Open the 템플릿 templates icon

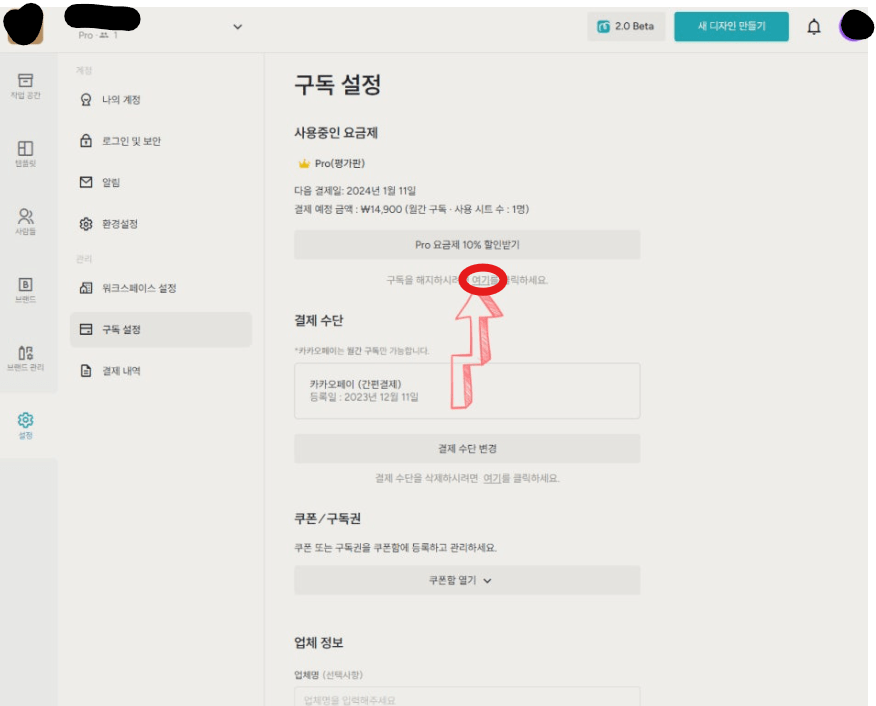click(25, 153)
